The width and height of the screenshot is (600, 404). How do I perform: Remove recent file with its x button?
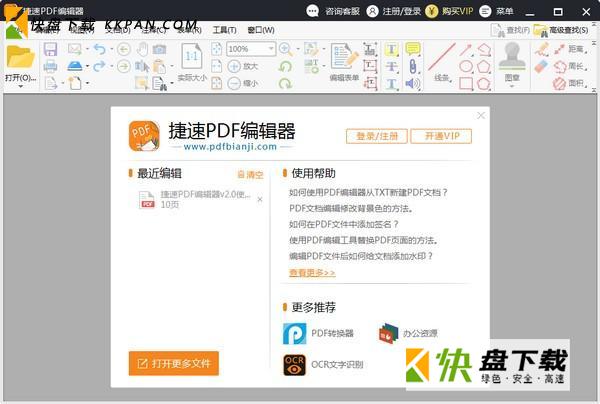pos(260,199)
